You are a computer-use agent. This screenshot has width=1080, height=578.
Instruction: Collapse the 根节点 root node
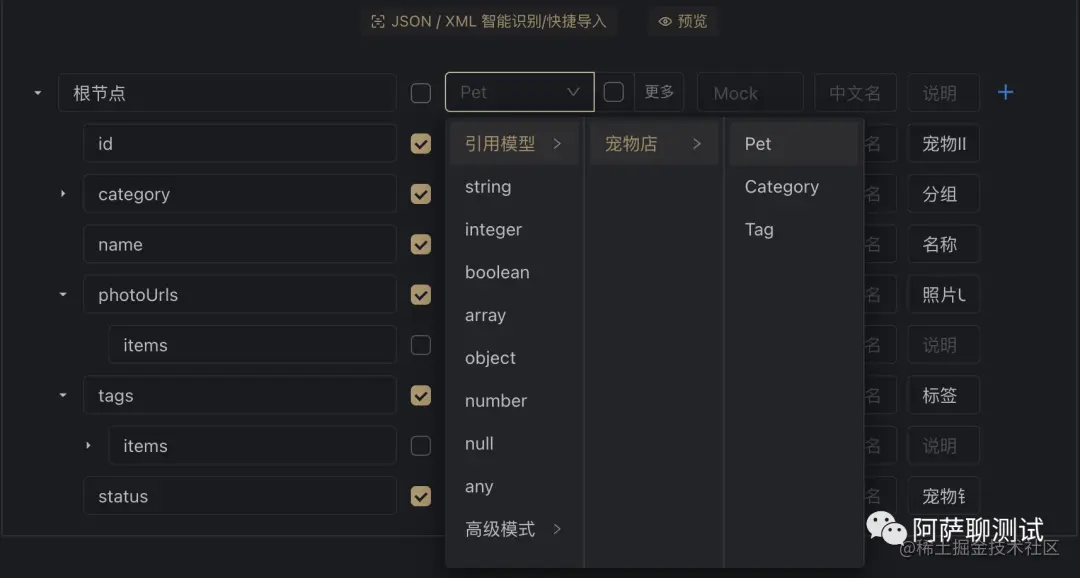pos(36,92)
